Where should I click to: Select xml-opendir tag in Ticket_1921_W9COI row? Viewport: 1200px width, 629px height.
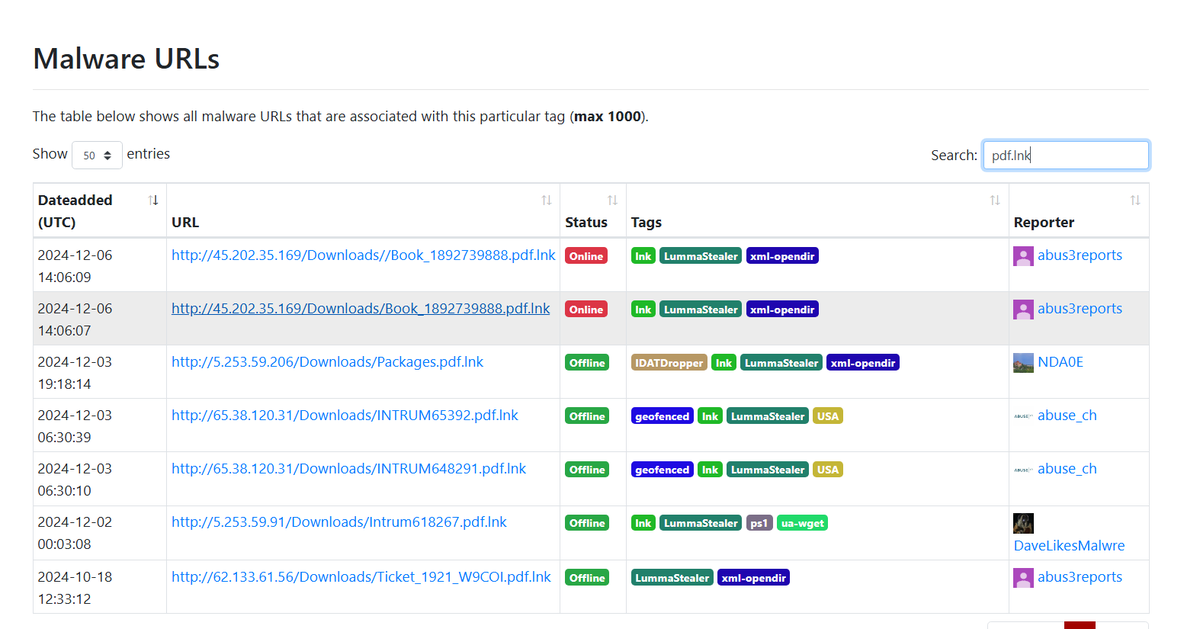pos(753,578)
